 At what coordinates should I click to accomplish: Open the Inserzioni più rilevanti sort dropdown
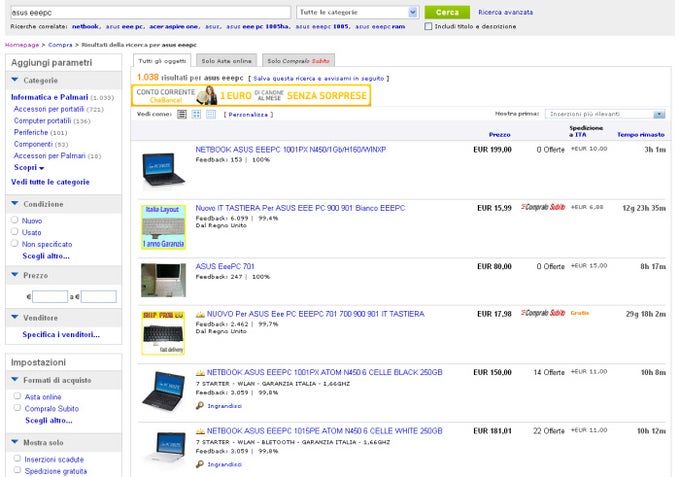pyautogui.click(x=605, y=114)
